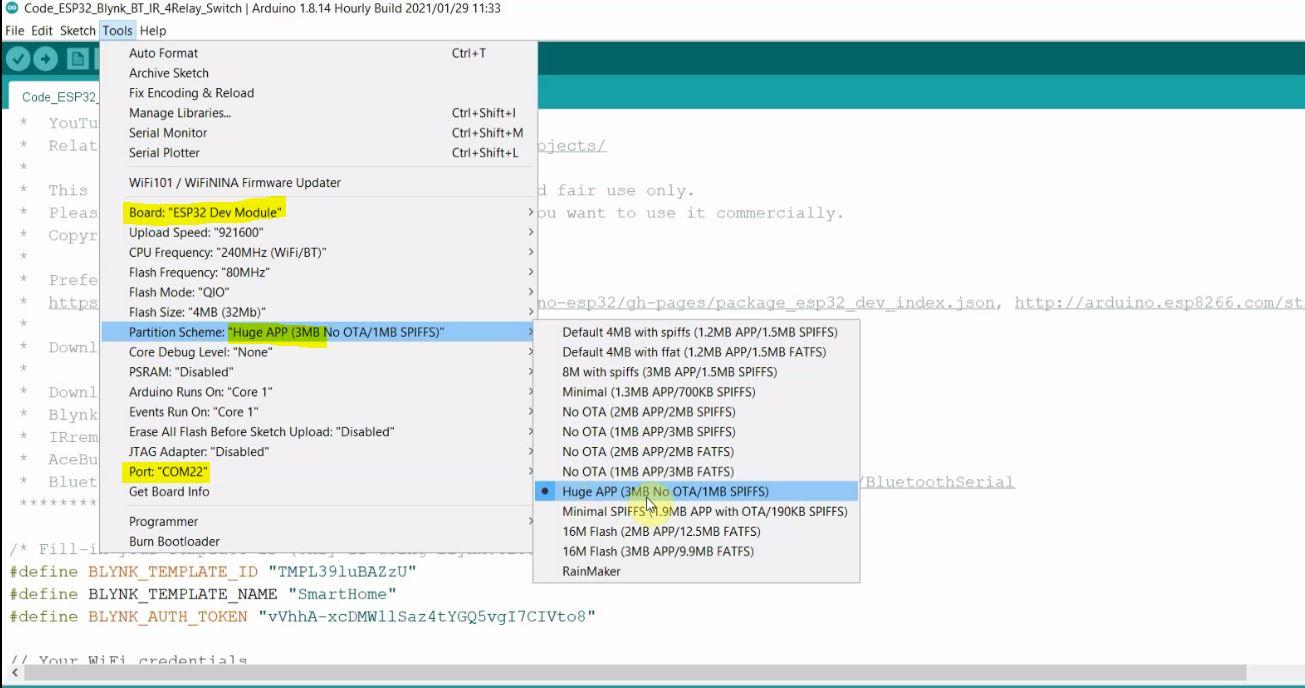Click the BLYNK_TEMPLATE_ID value "TMPL39luBAZzU"

tap(341, 572)
